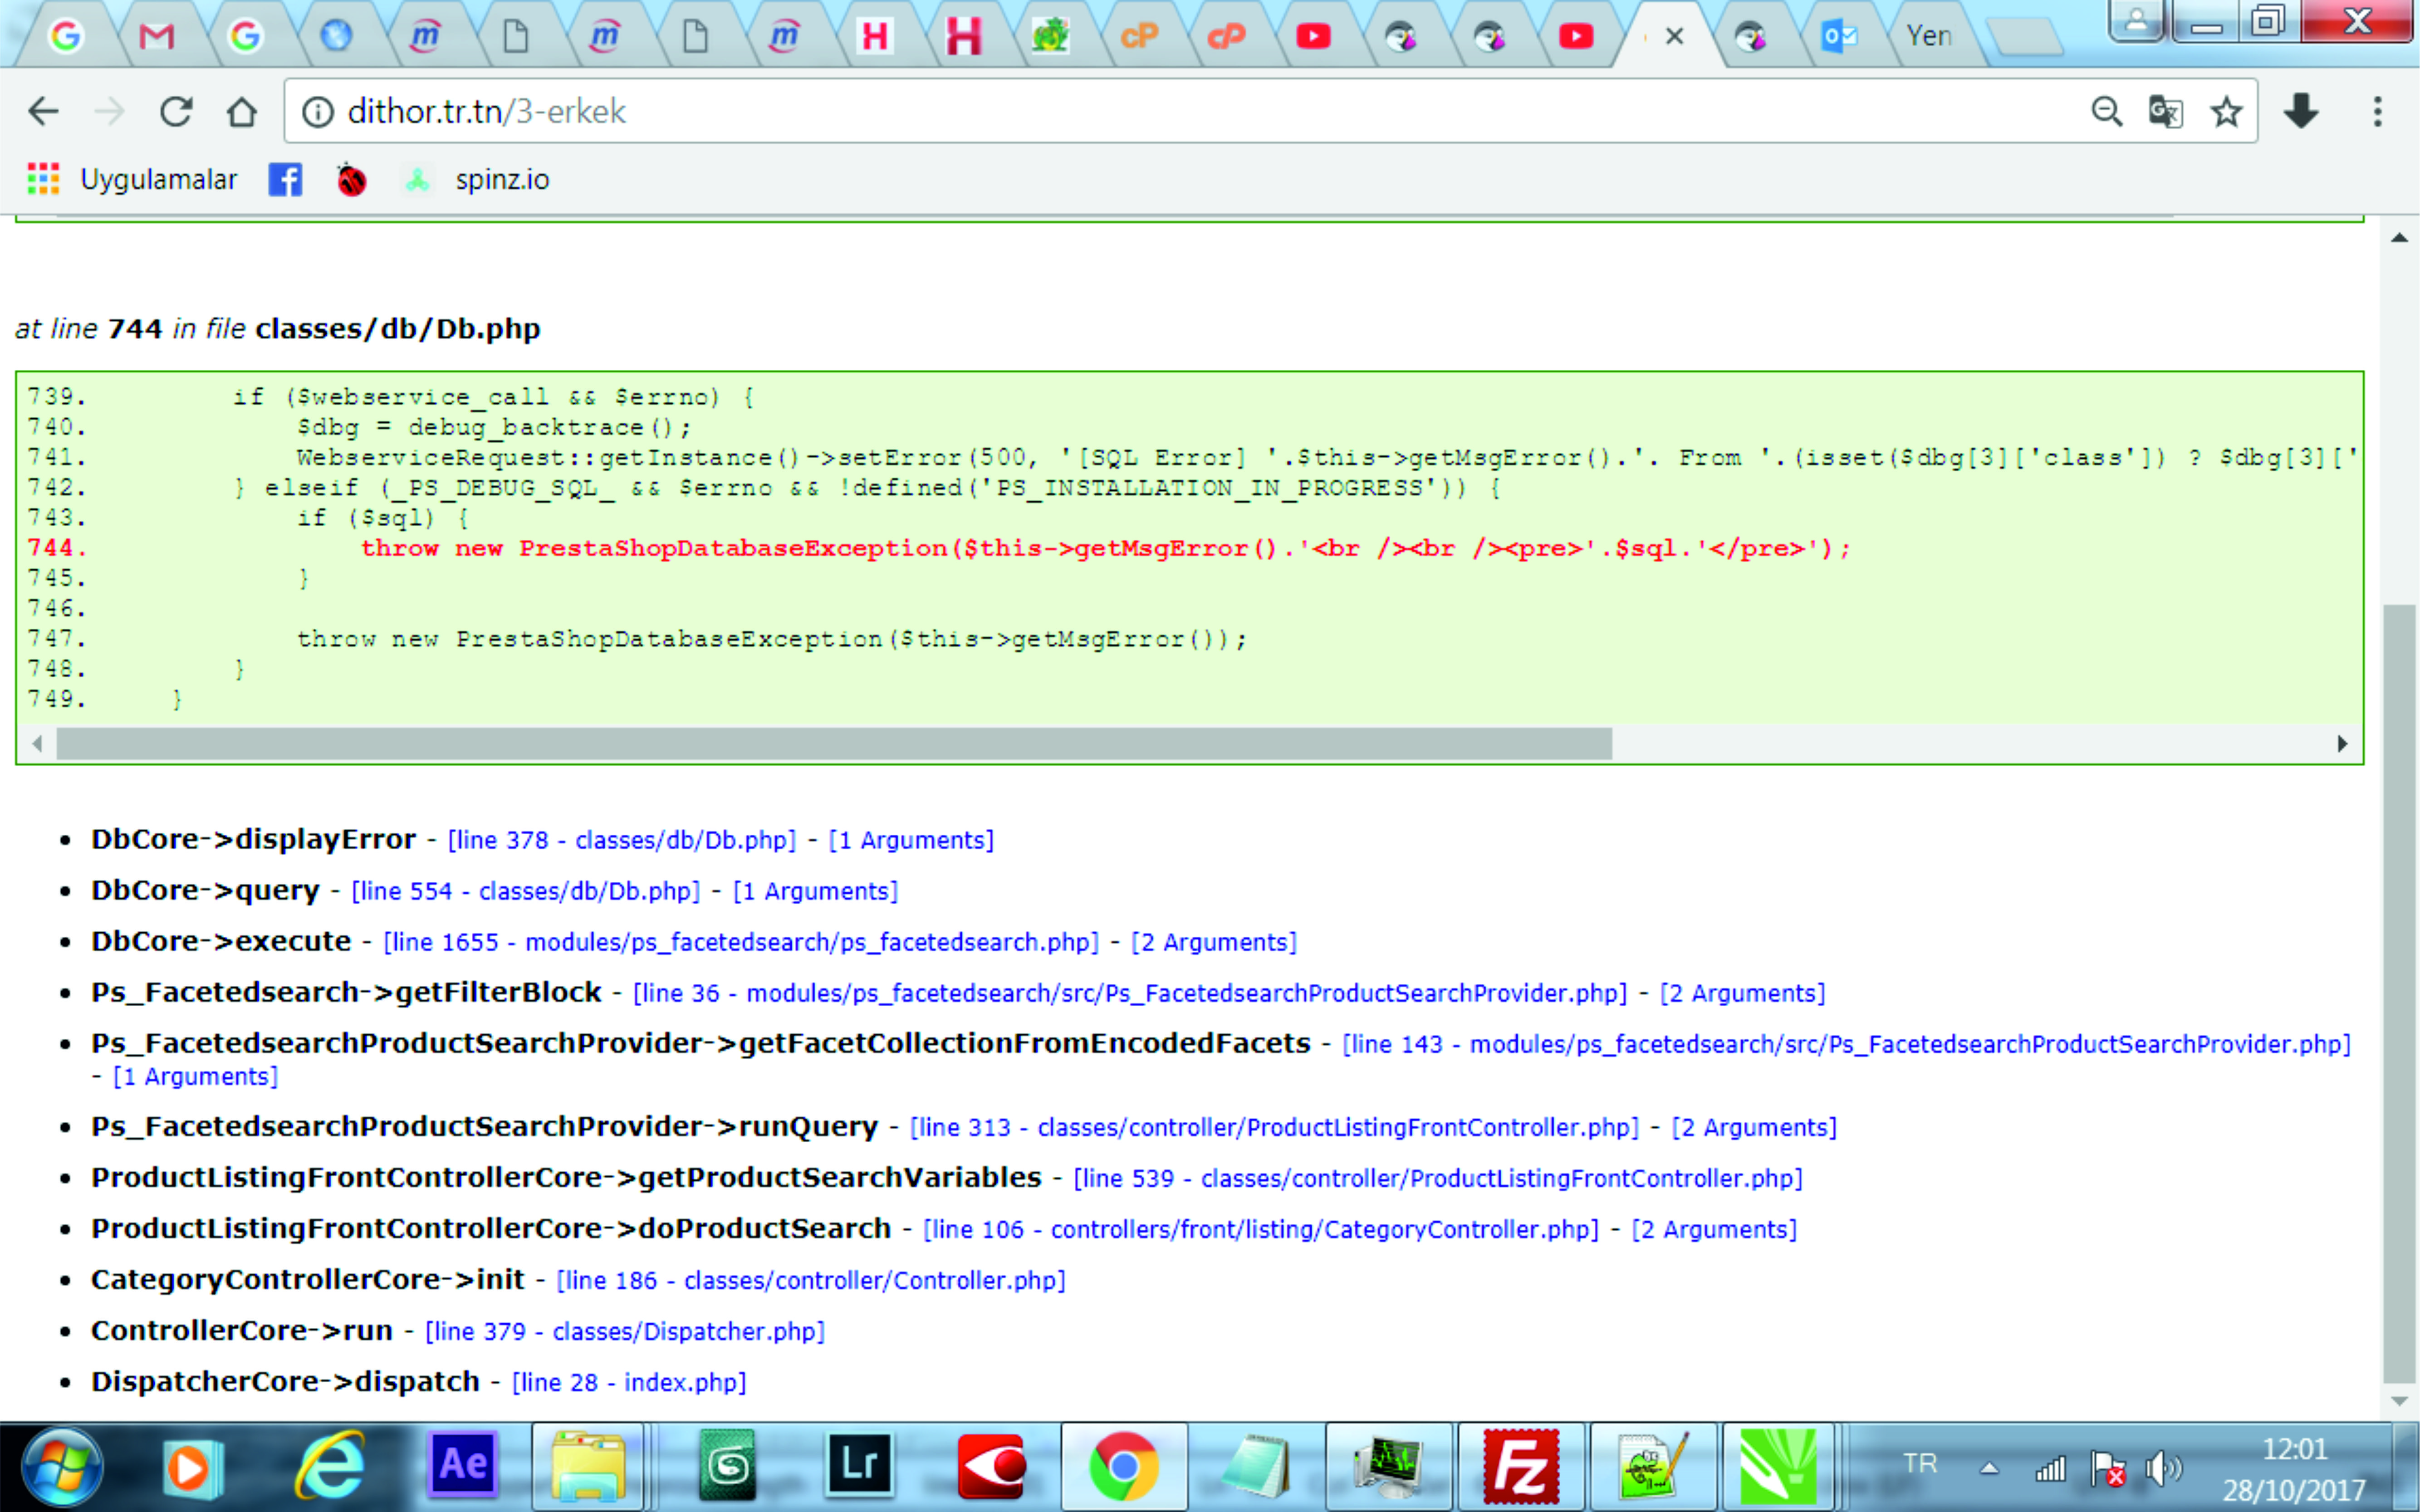The height and width of the screenshot is (1512, 2420).
Task: Open the FileZilla taskbar icon
Action: pos(1520,1467)
